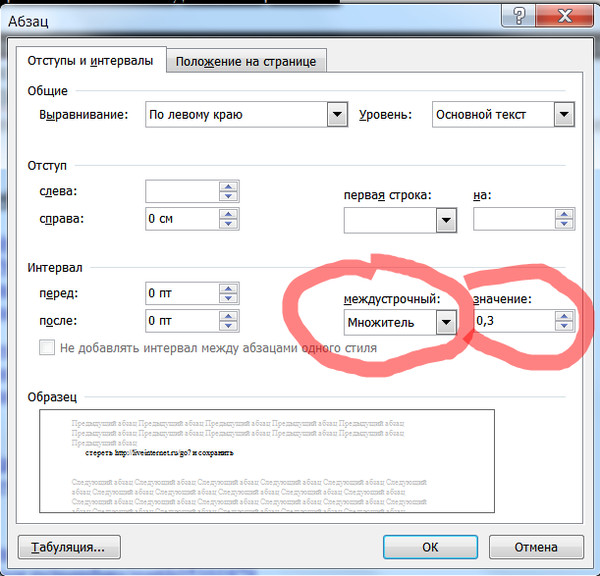Decrease the значение multiplier value
The image size is (600, 576).
[564, 326]
